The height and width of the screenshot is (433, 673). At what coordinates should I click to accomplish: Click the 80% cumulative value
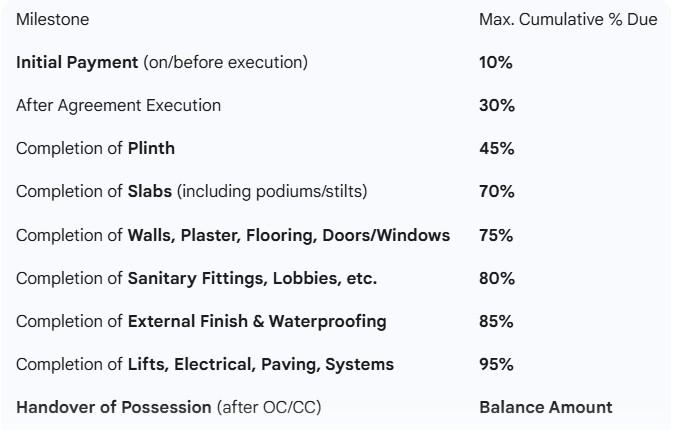pos(496,279)
